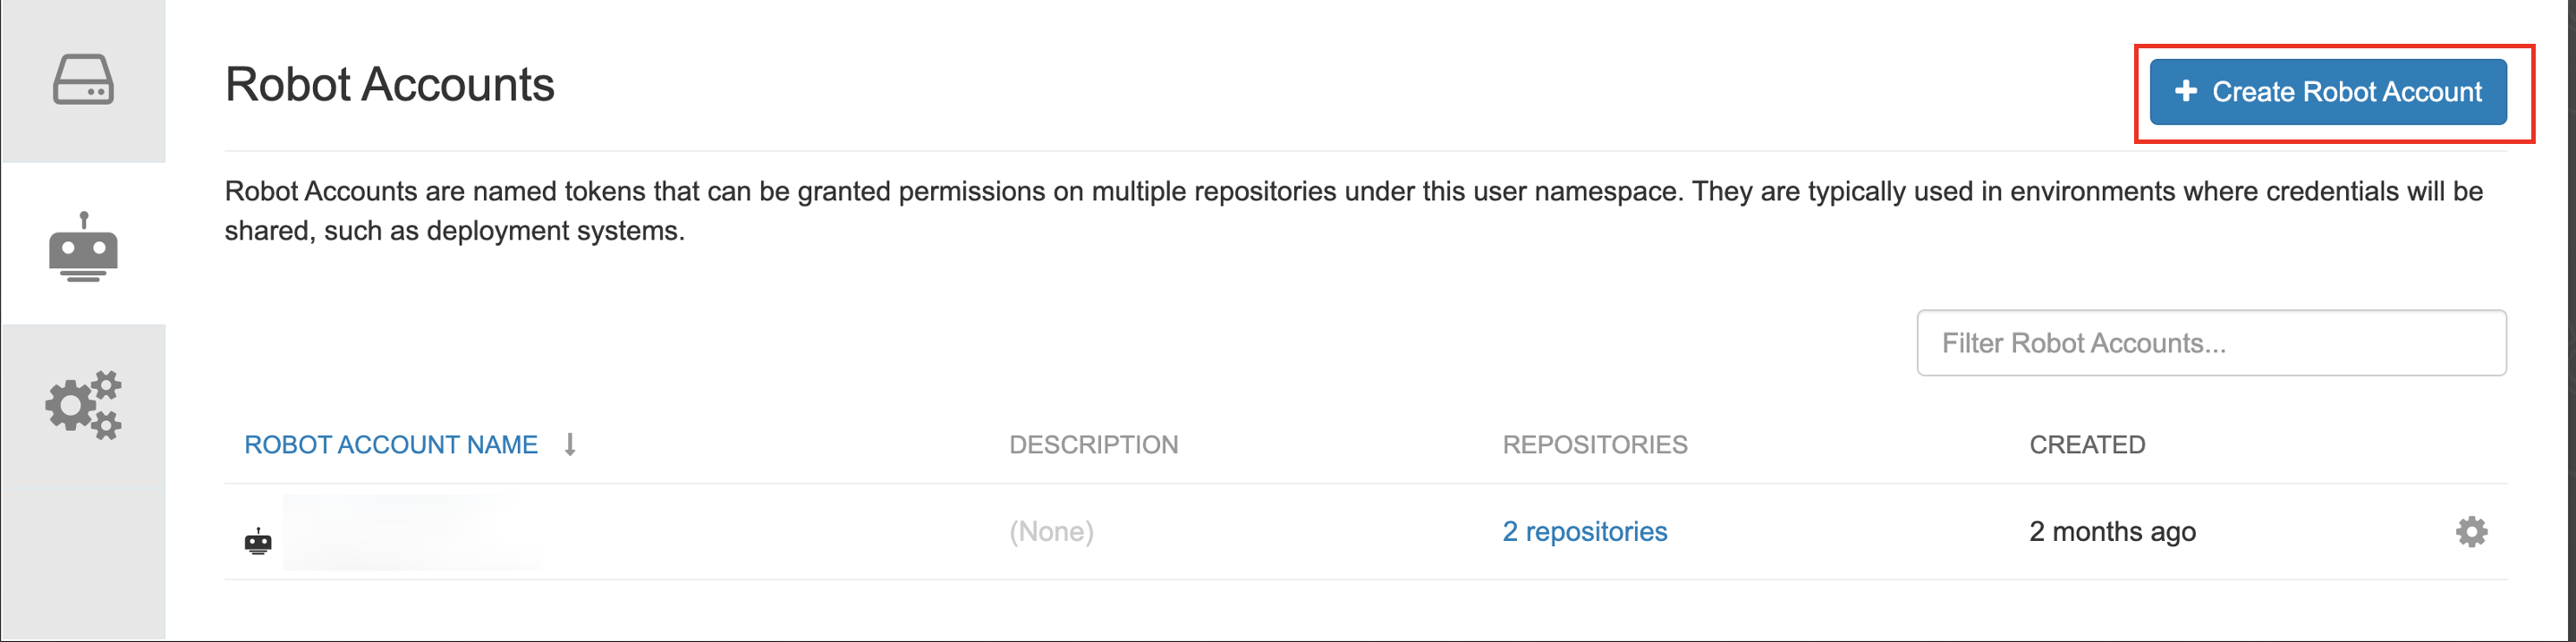Sort by the ROBOT ACCOUNT NAME column

(391, 445)
